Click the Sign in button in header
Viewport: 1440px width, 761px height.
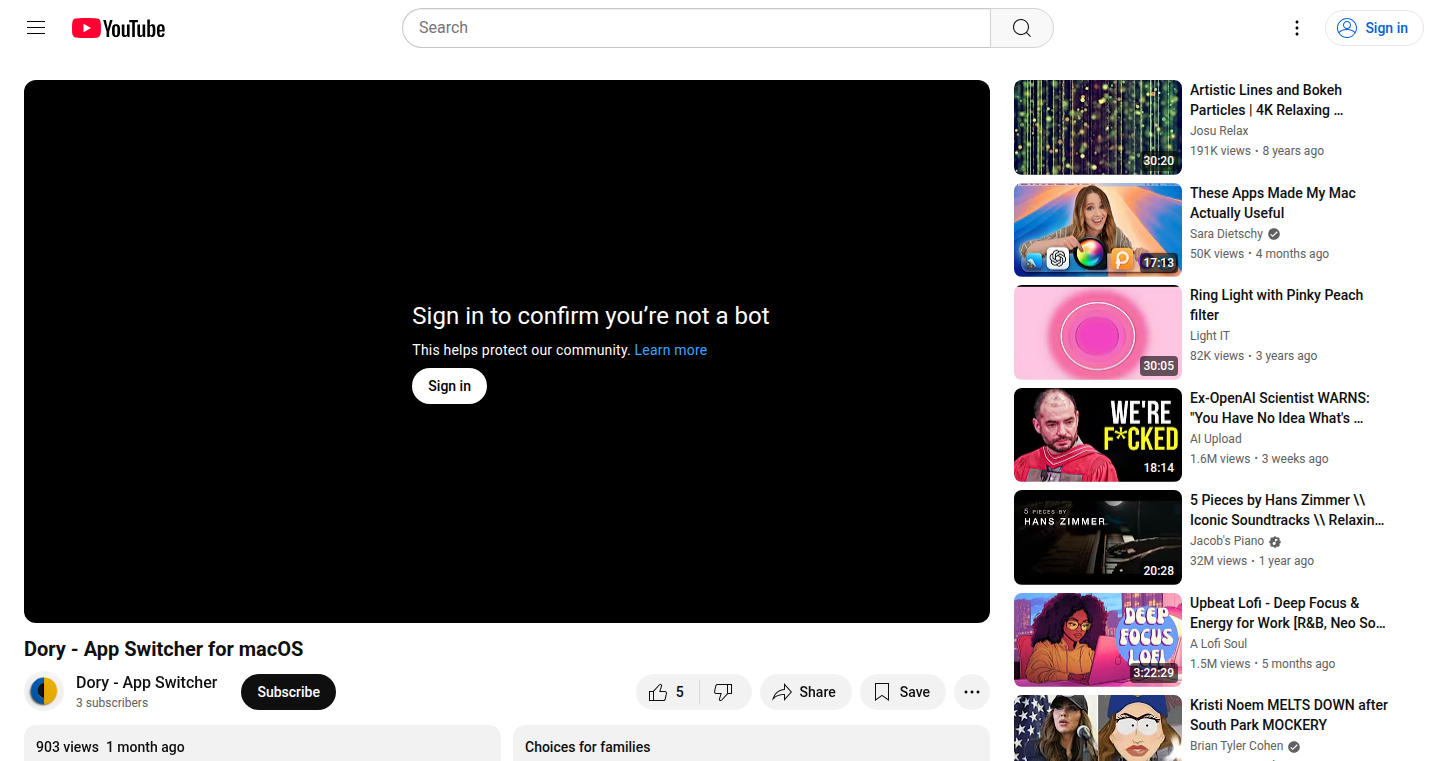click(x=1374, y=28)
